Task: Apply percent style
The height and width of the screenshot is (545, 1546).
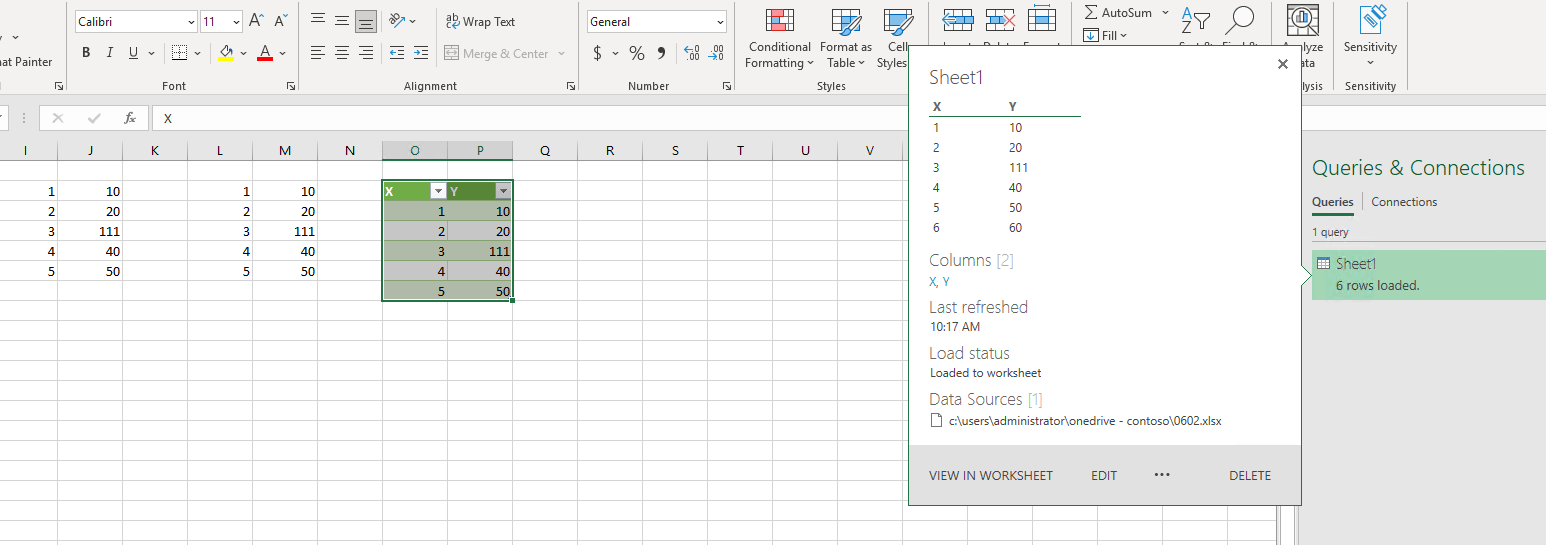Action: point(637,53)
